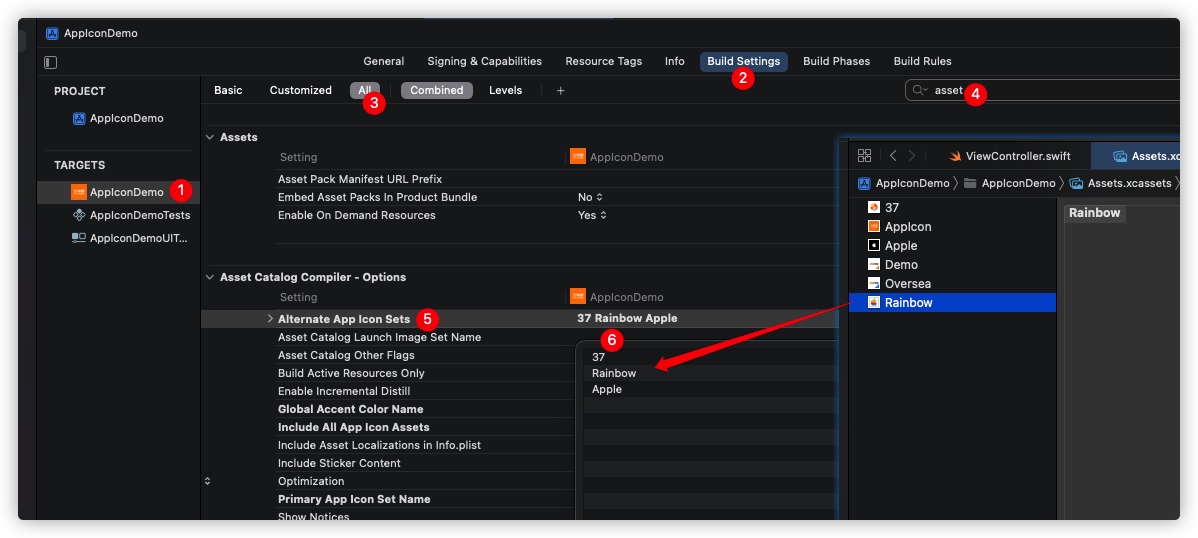Screen dimensions: 1198x538
Task: Click the Swift icon on ViewController.swift tab
Action: pyautogui.click(x=955, y=156)
